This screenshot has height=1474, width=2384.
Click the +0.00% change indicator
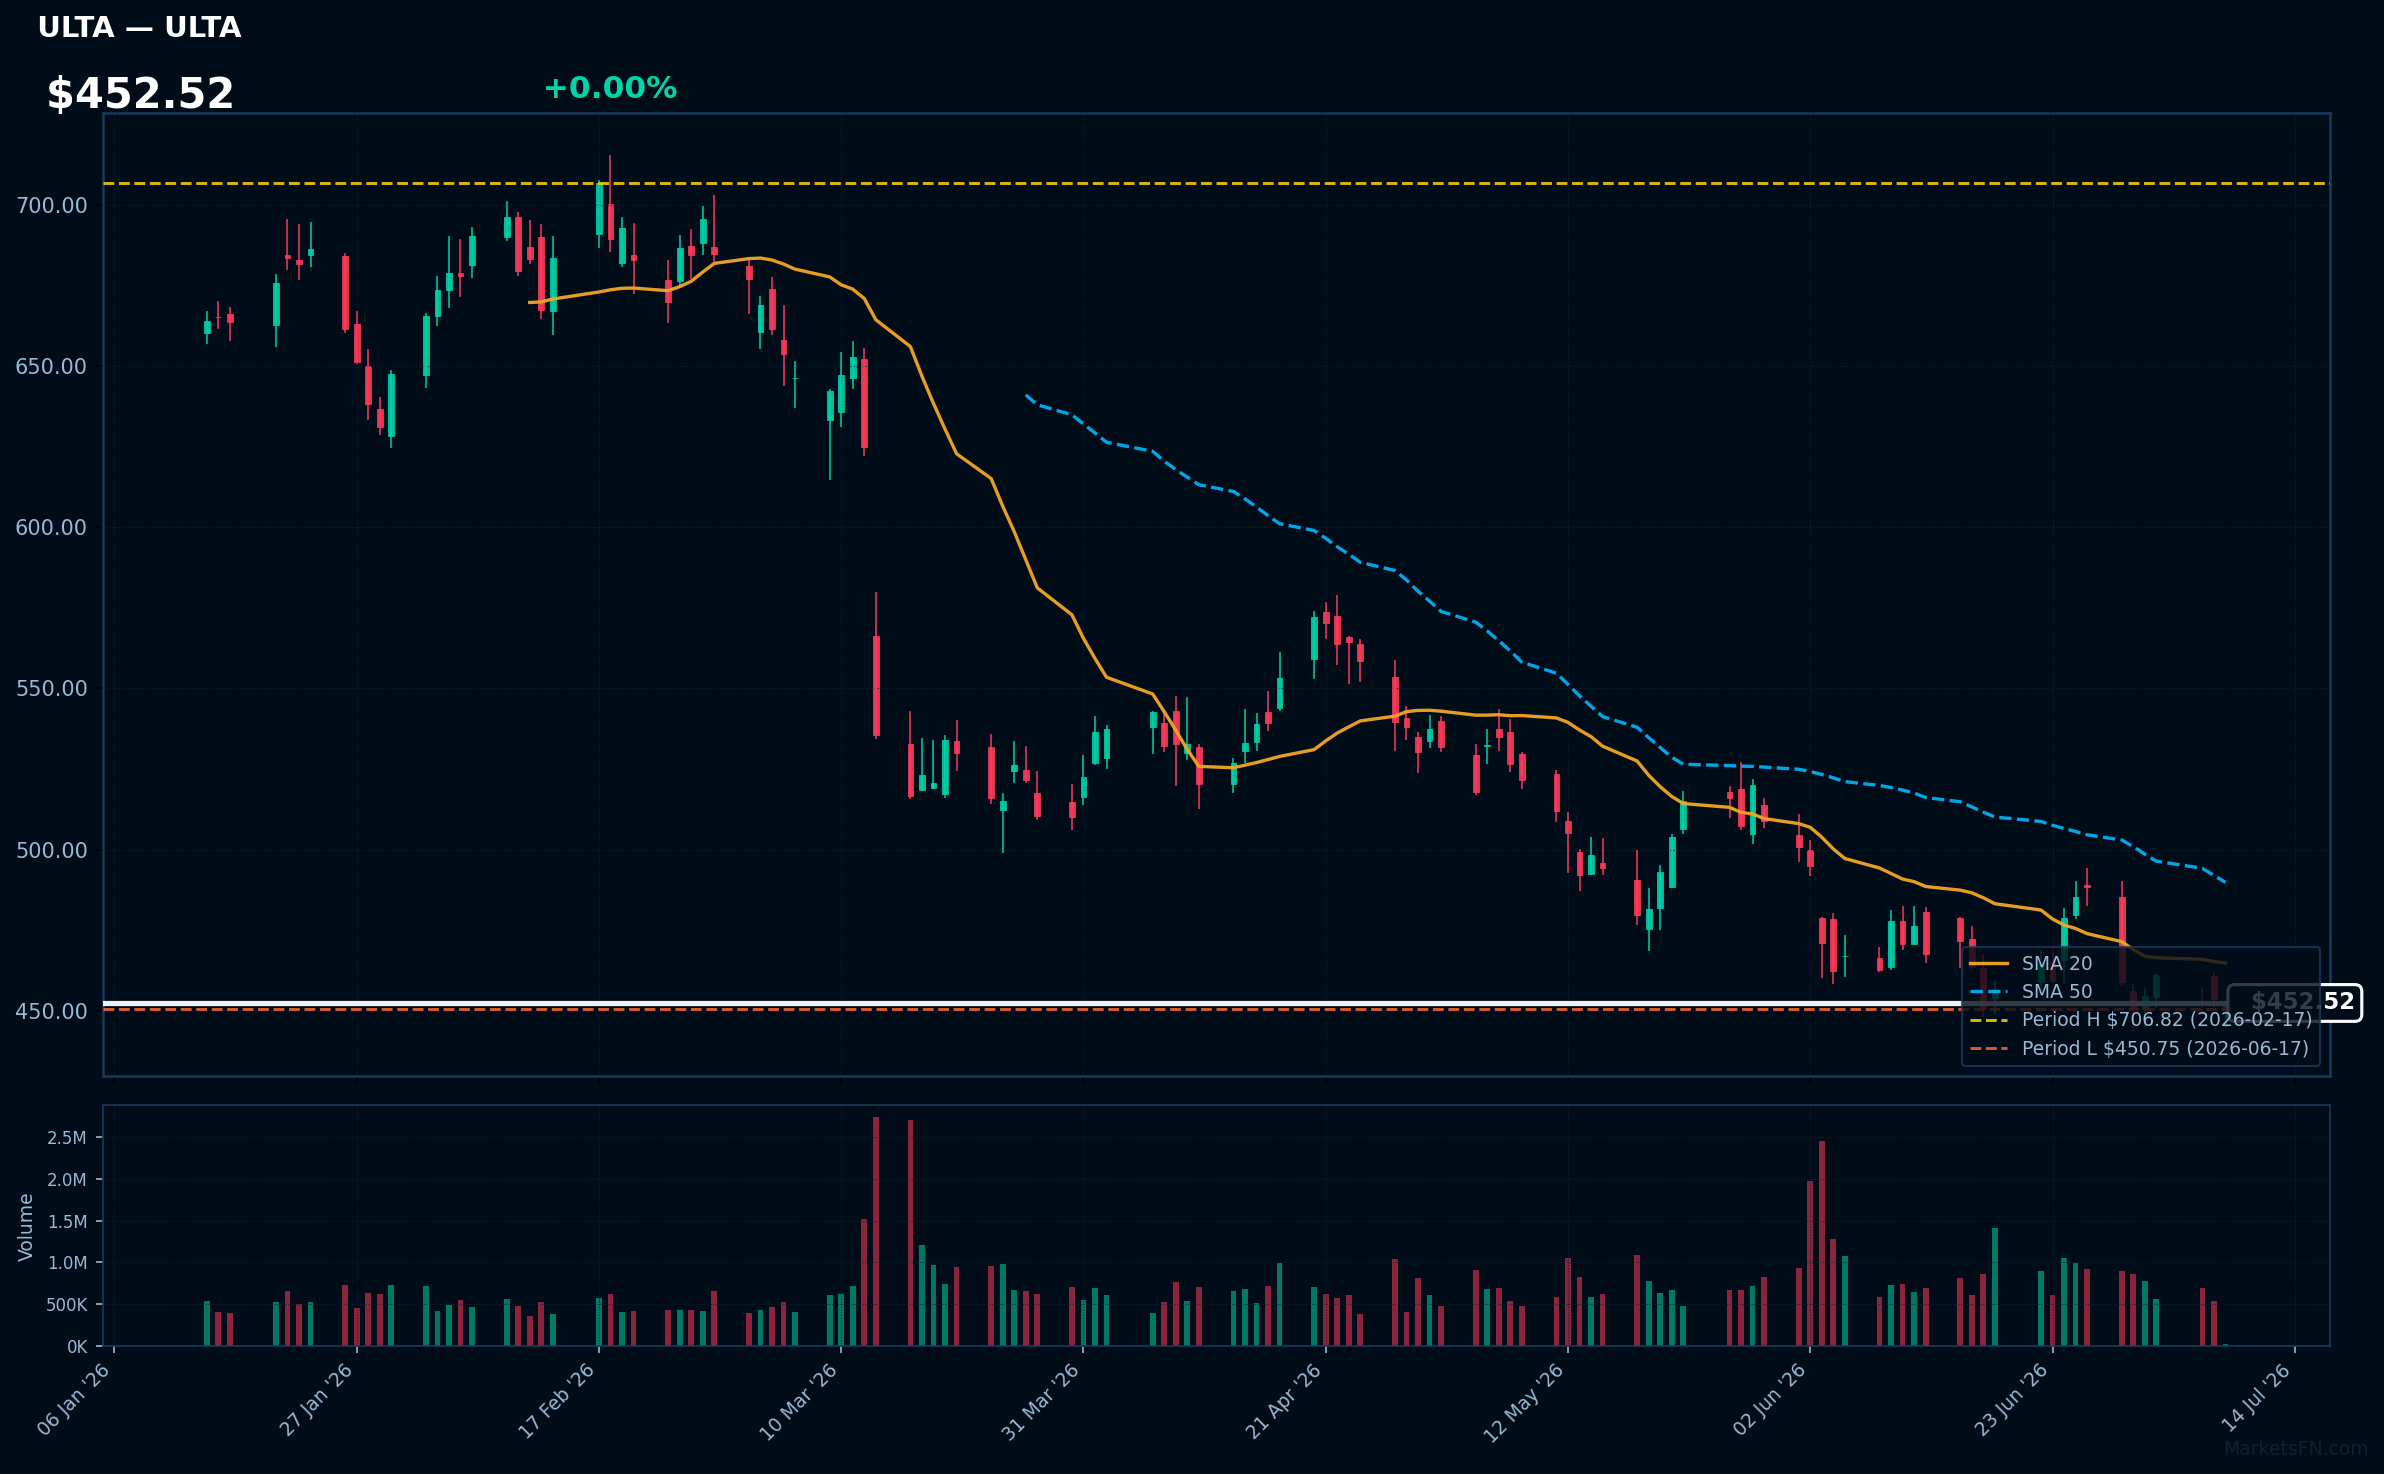[610, 88]
